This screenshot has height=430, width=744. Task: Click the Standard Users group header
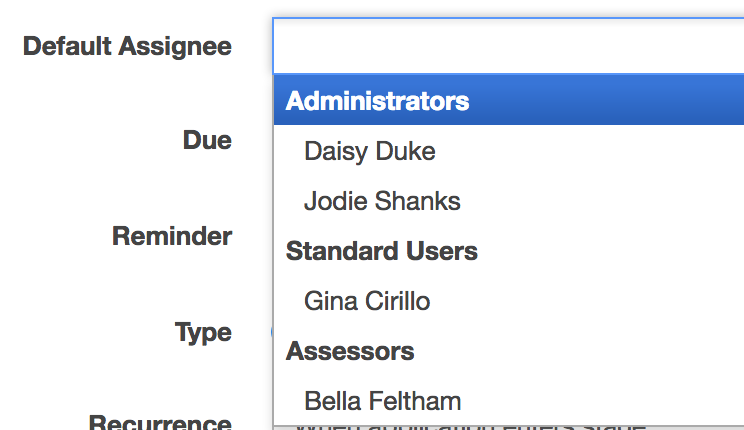tap(381, 251)
